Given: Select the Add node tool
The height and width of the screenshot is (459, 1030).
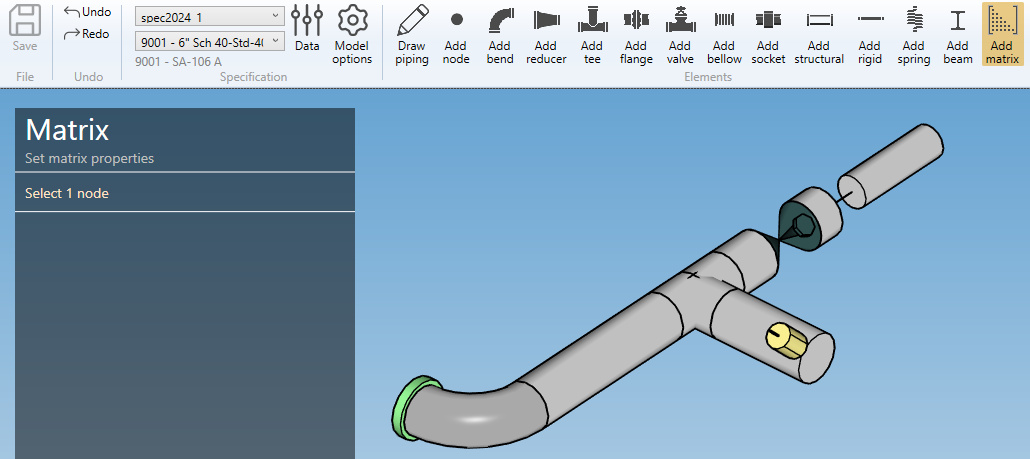Looking at the screenshot, I should pyautogui.click(x=456, y=35).
